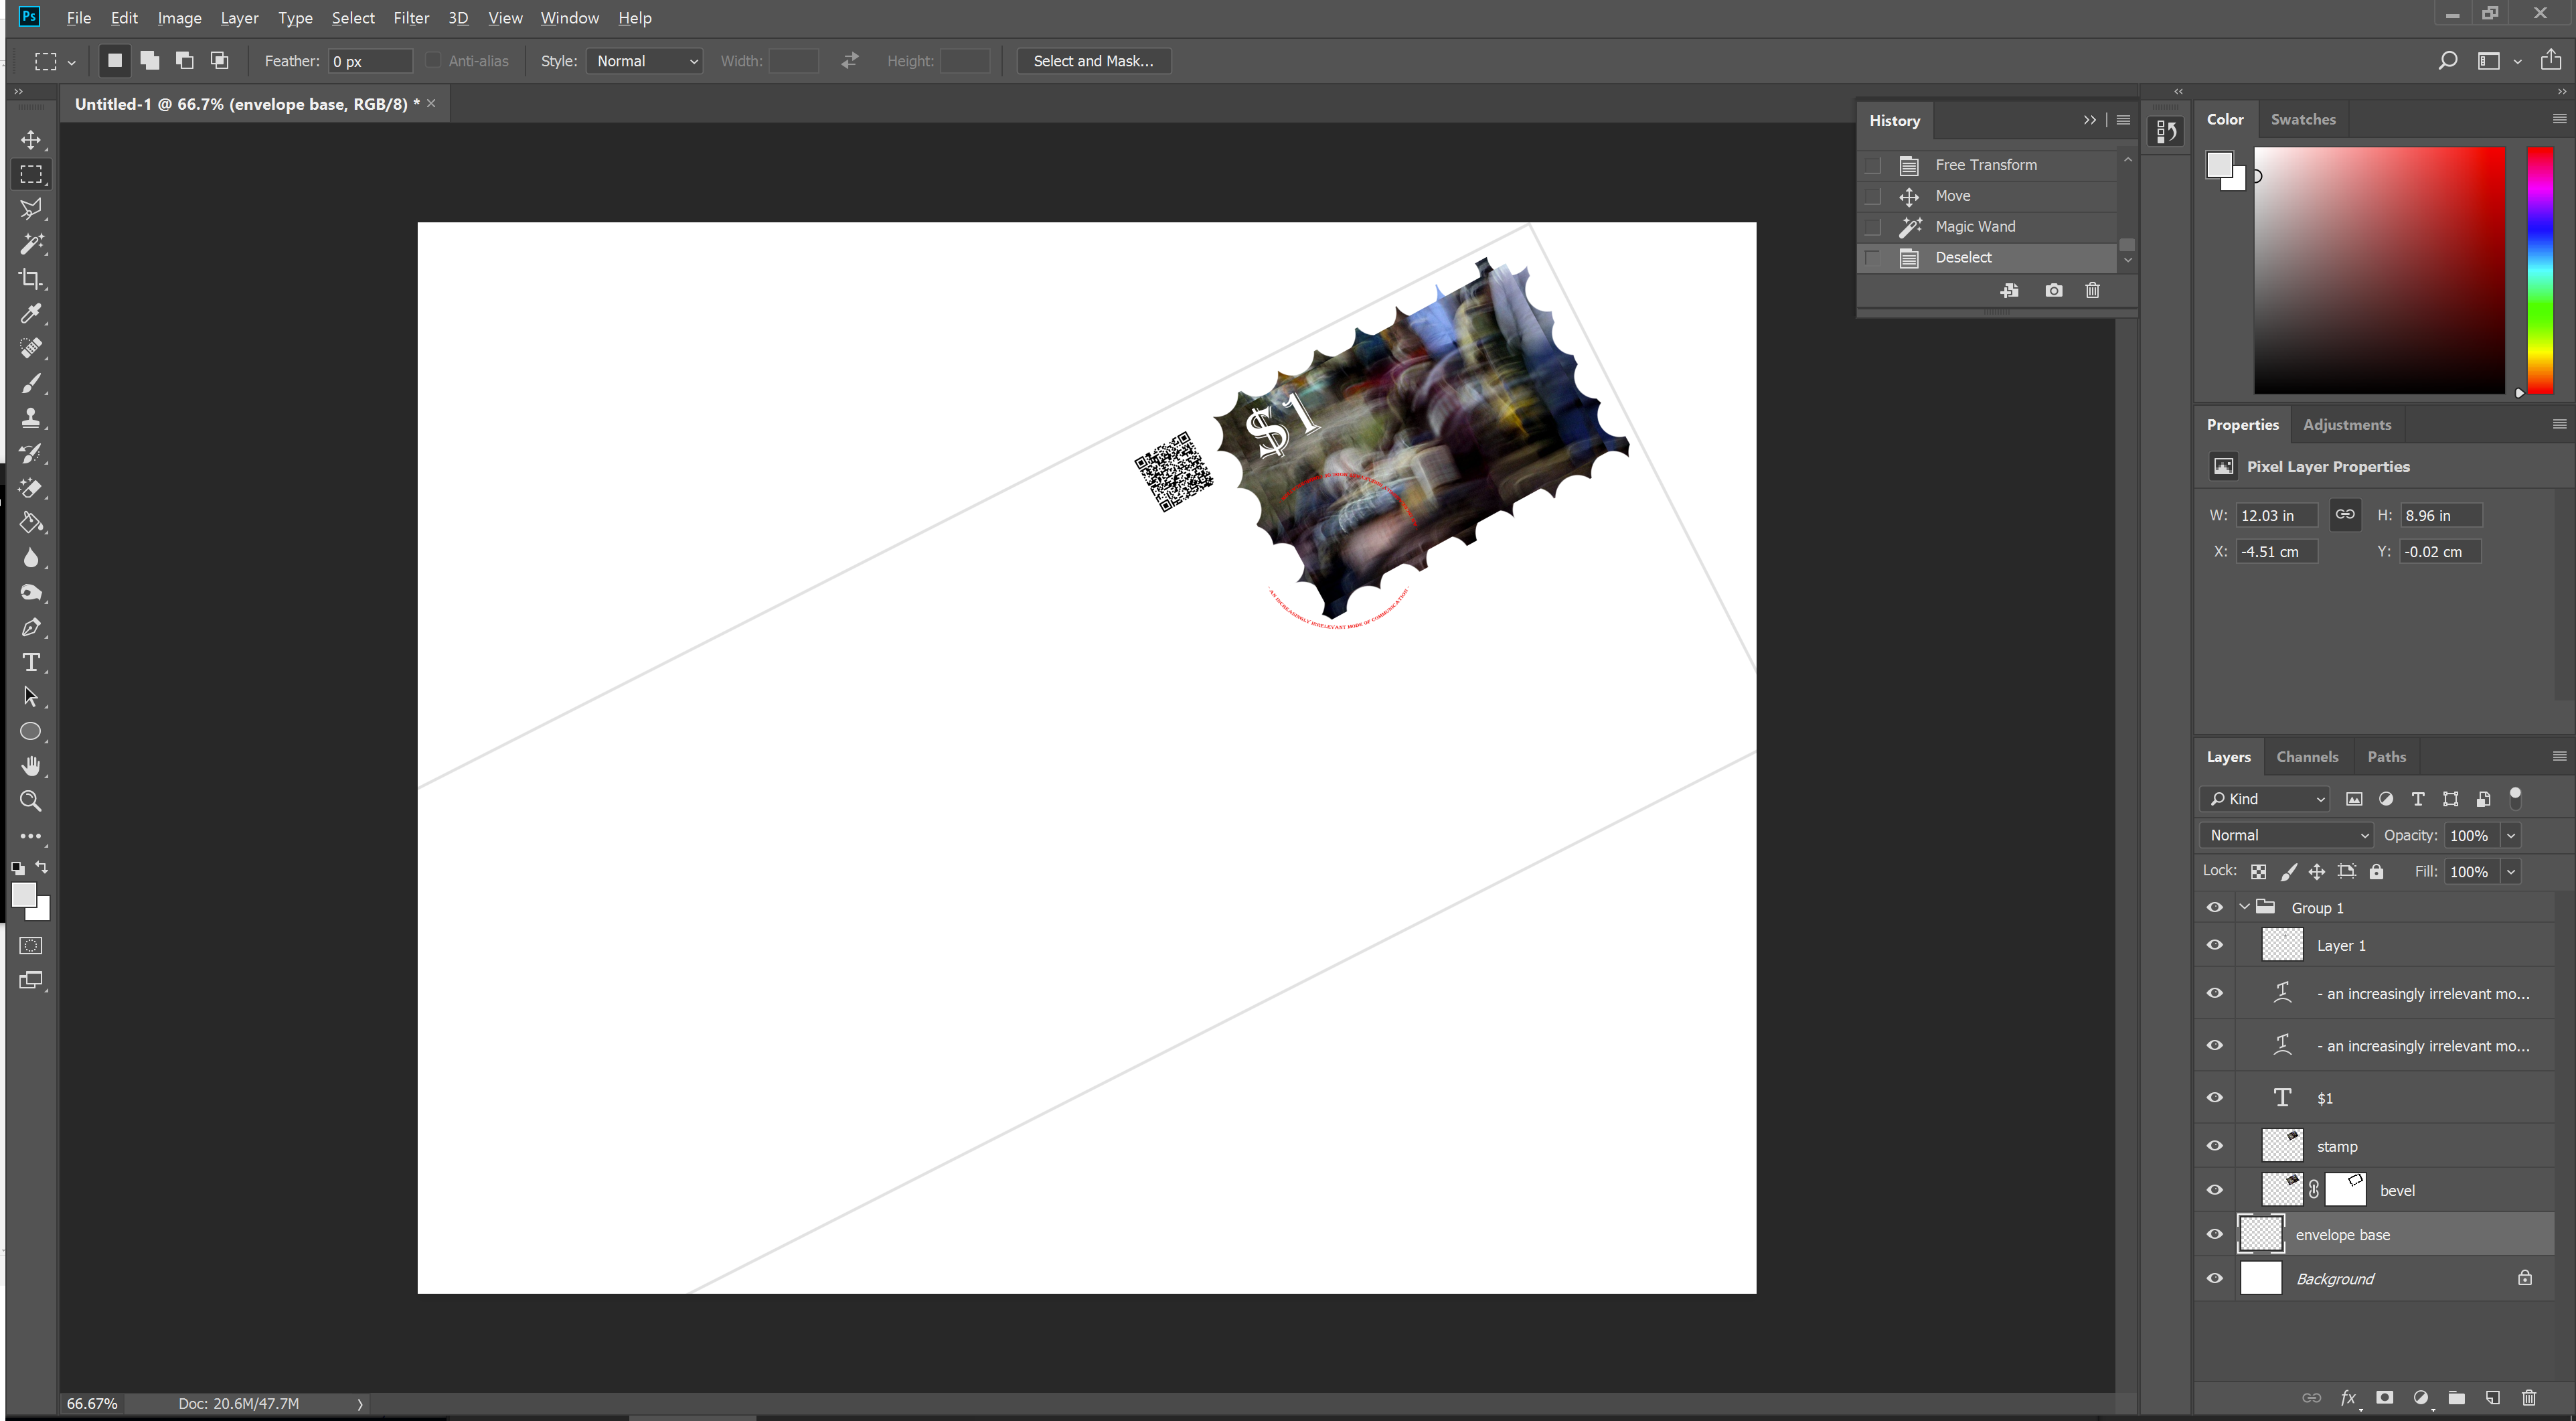Select the Move tool

tap(31, 140)
